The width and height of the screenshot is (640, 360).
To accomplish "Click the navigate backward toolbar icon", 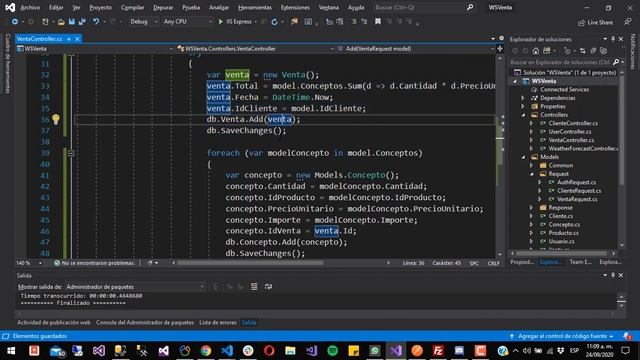I will point(15,22).
